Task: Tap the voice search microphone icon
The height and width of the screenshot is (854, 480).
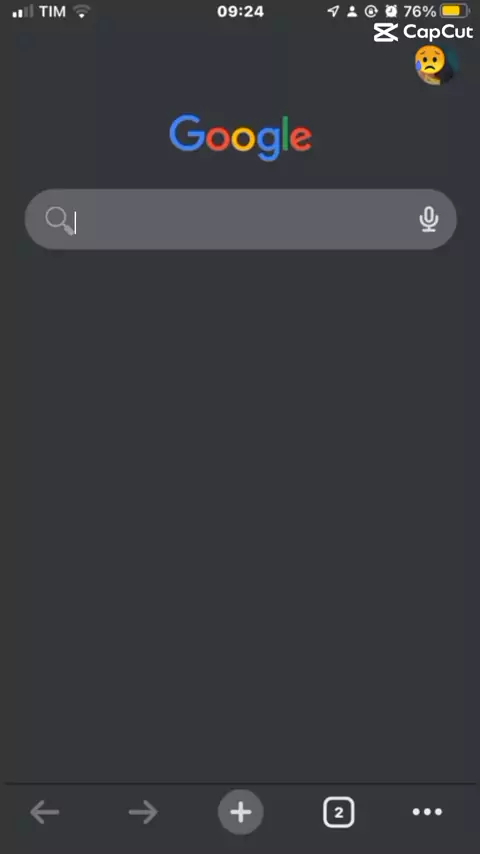Action: coord(429,219)
